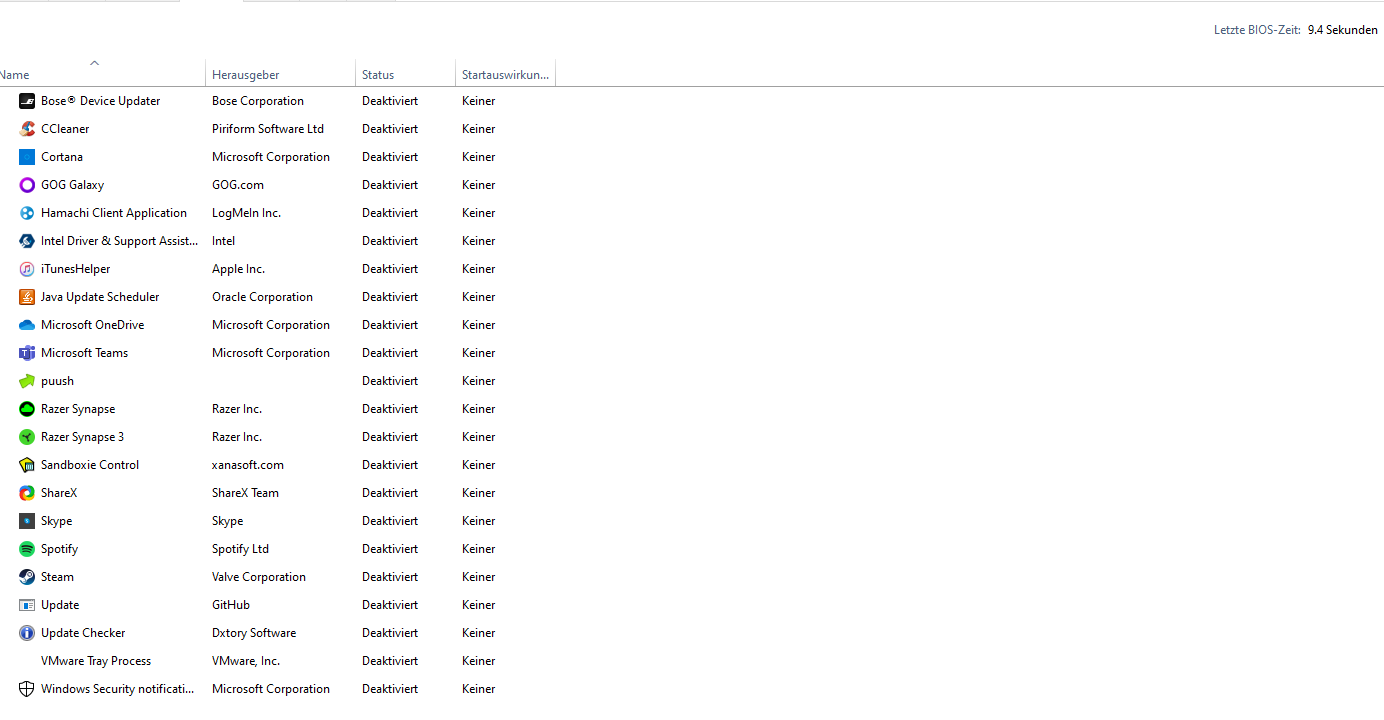Select the Sandboxie Control icon
The width and height of the screenshot is (1384, 720).
click(27, 465)
